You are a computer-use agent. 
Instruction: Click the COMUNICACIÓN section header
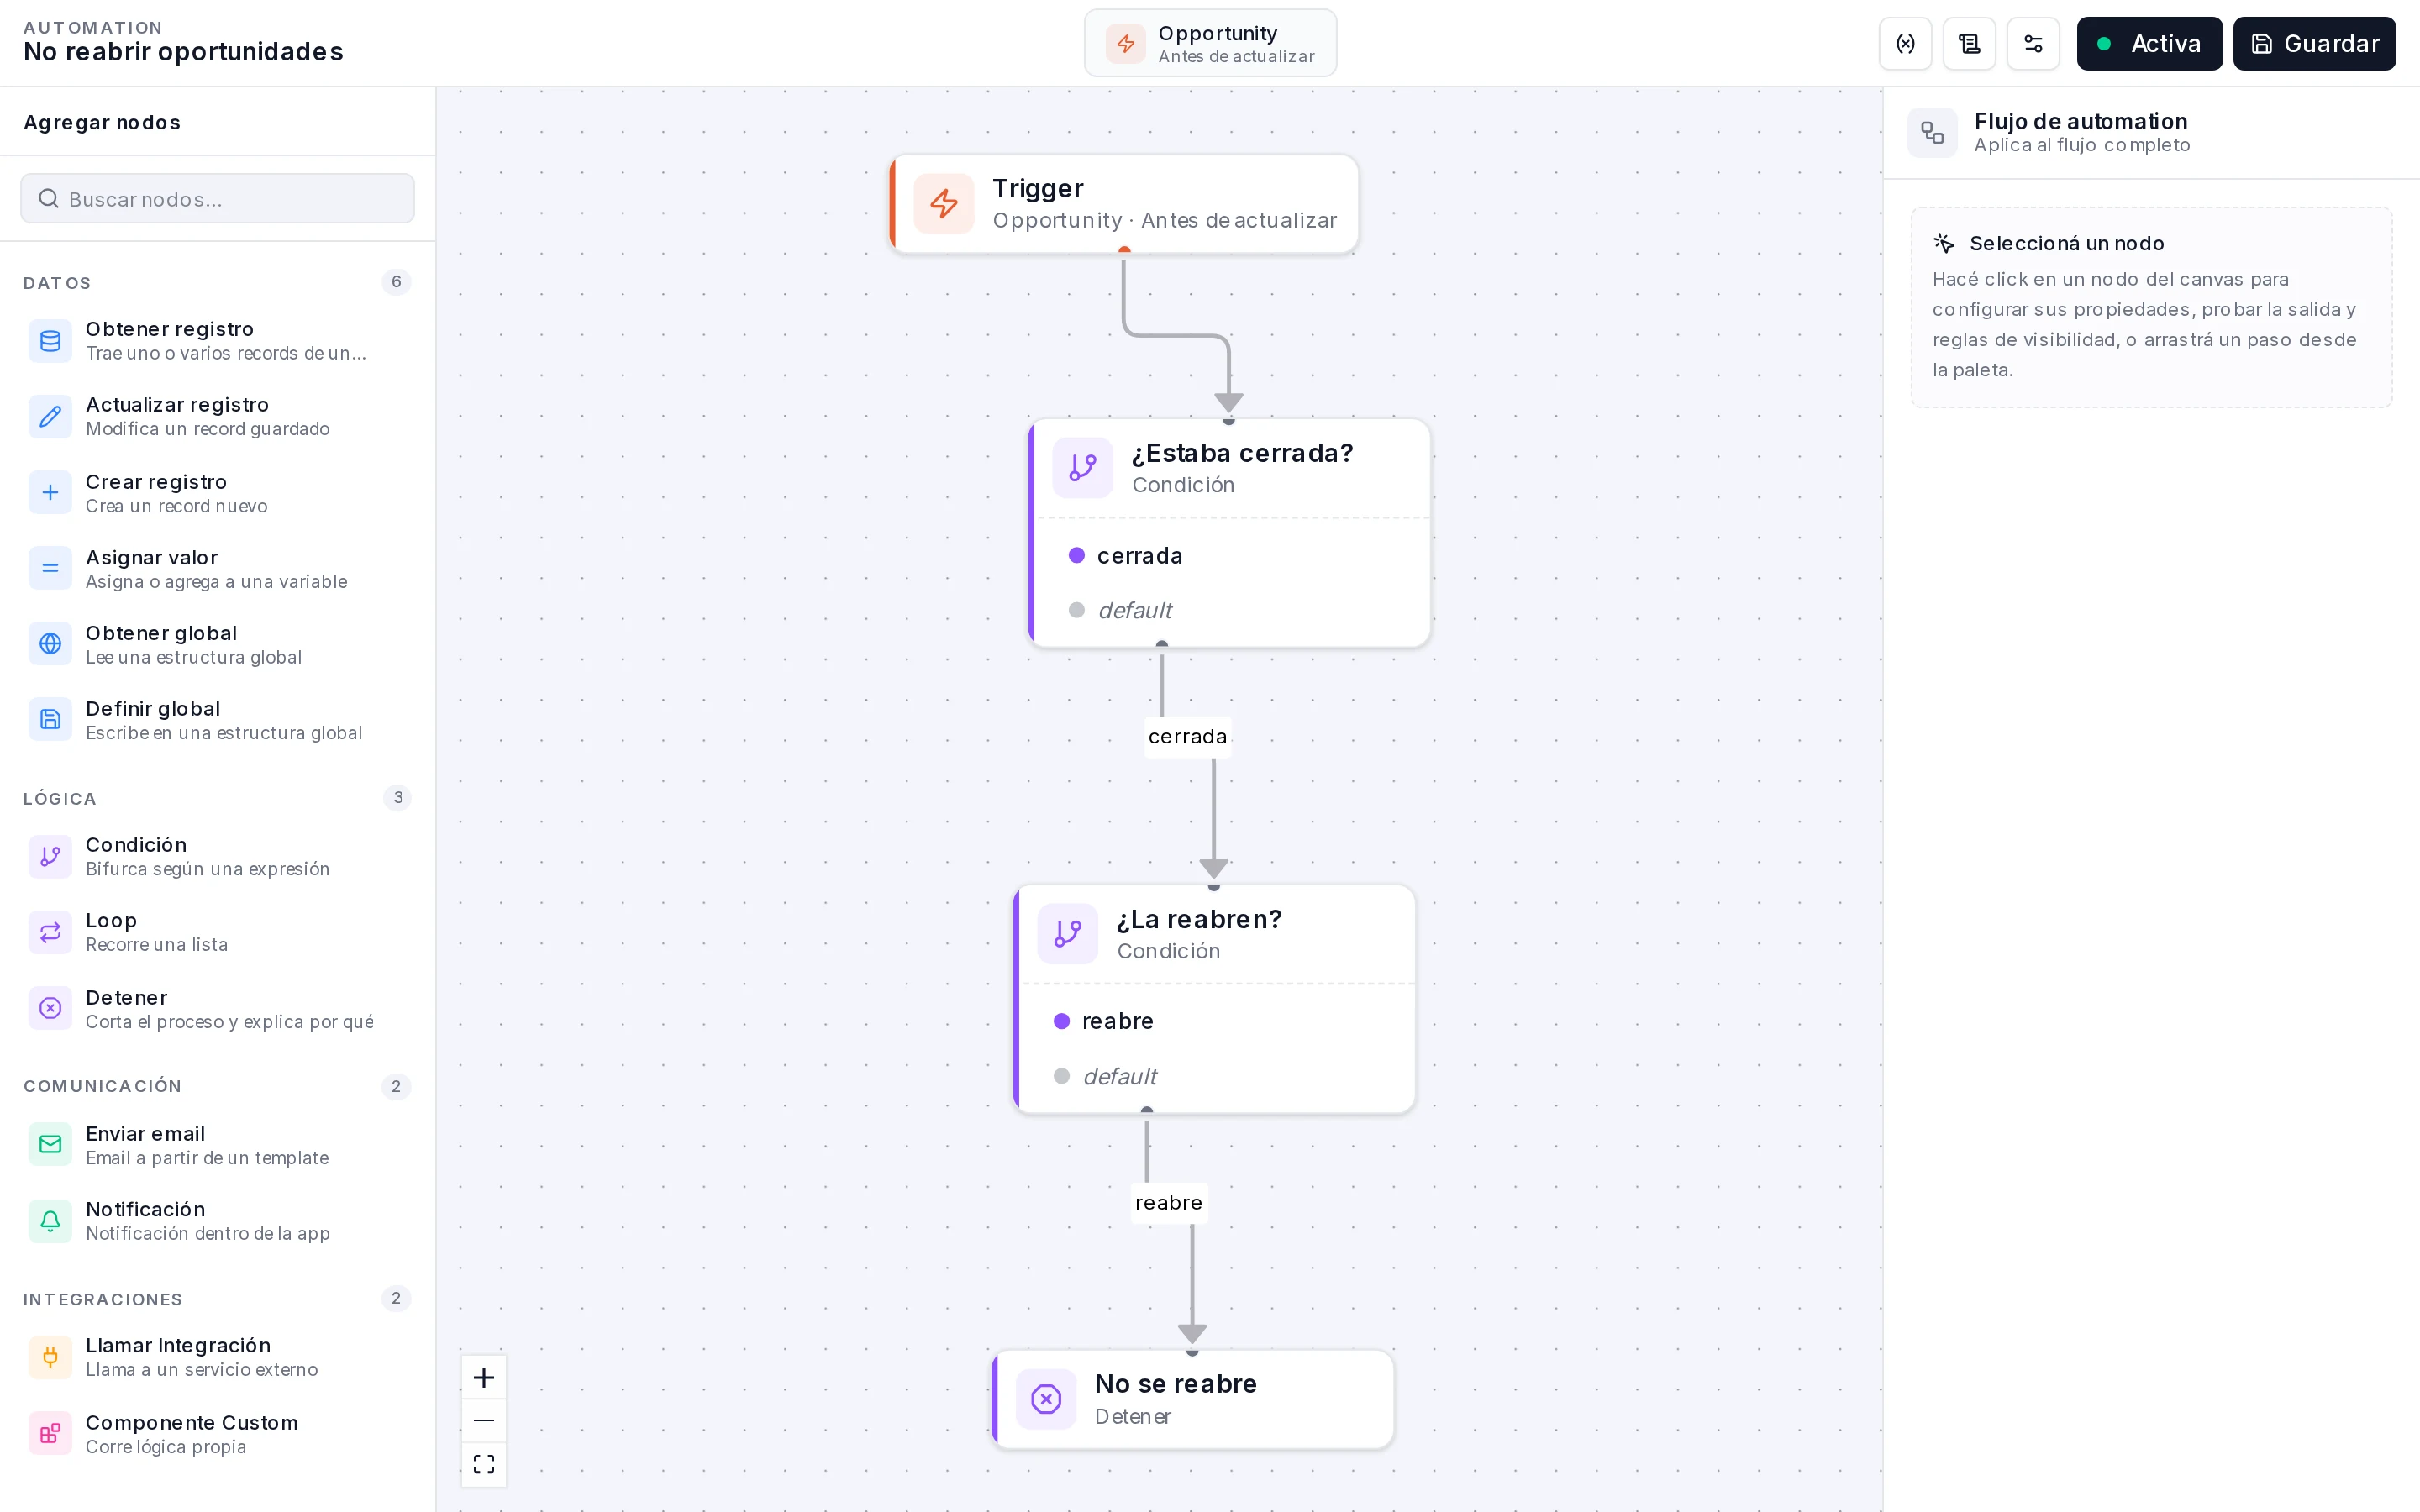pos(103,1086)
